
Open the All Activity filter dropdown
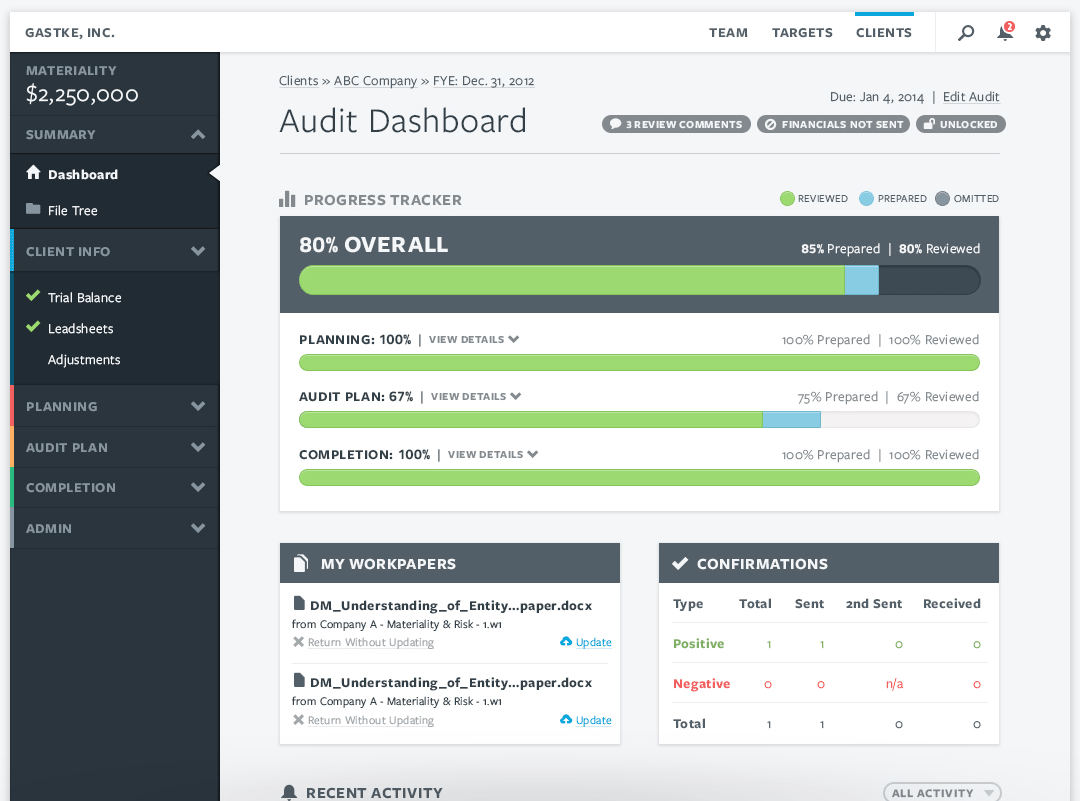[x=941, y=791]
